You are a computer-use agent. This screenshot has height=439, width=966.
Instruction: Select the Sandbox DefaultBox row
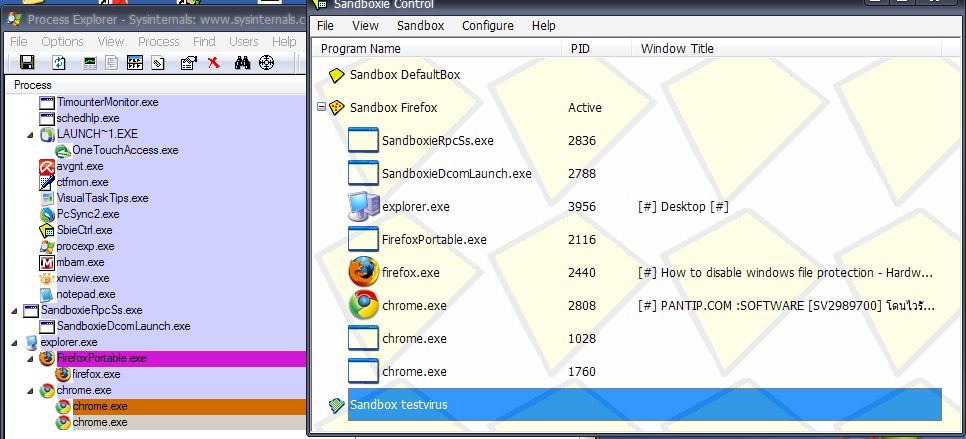pyautogui.click(x=405, y=75)
